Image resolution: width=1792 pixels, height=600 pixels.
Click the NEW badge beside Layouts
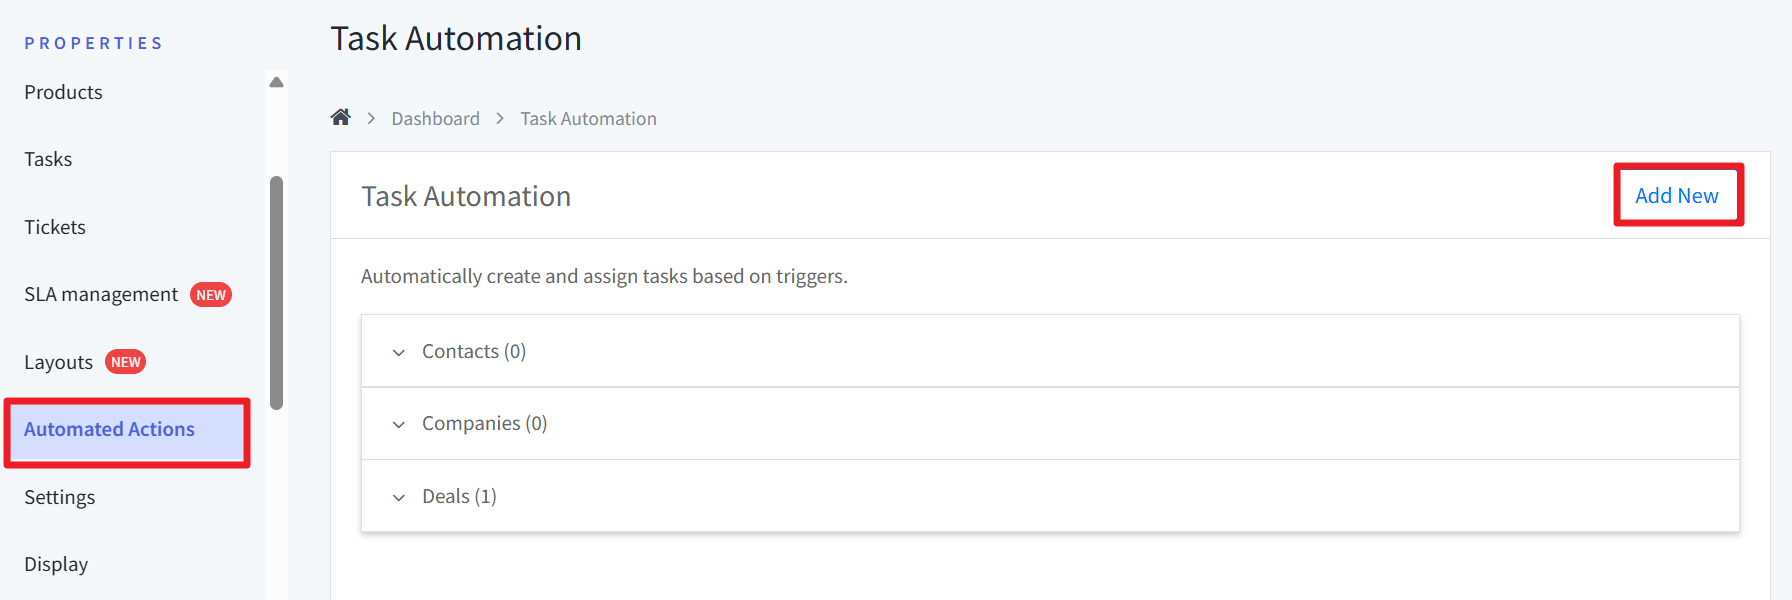(x=126, y=362)
